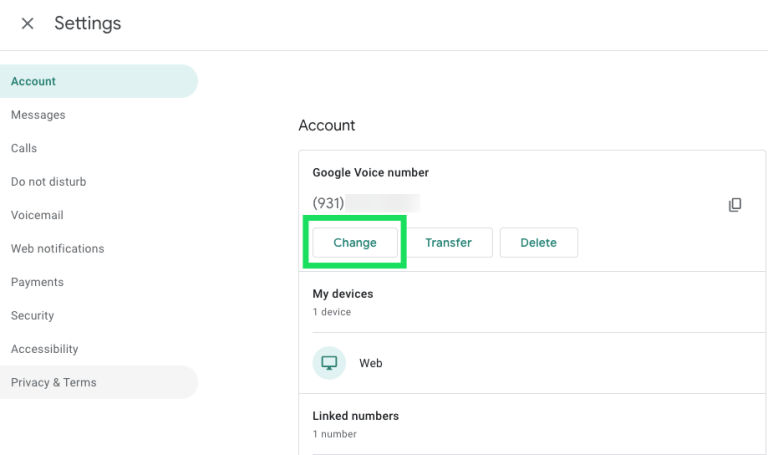Copy the Google Voice number
The height and width of the screenshot is (455, 768).
tap(735, 204)
